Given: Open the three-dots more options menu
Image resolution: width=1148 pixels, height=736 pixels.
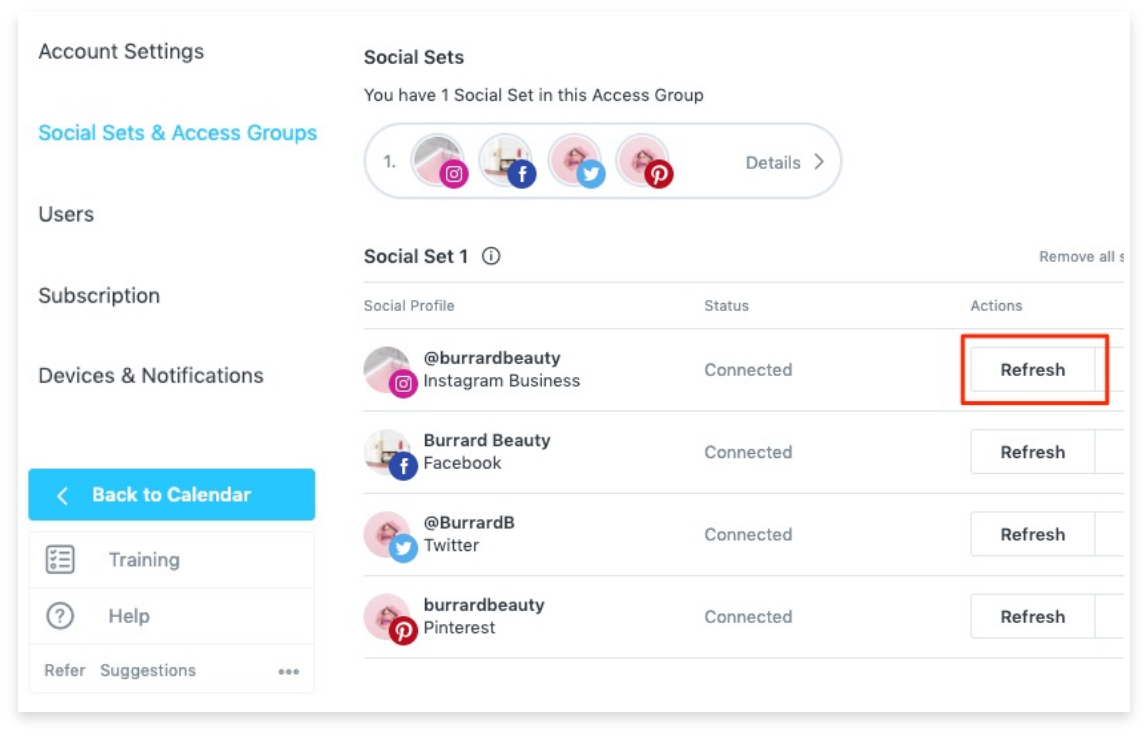Looking at the screenshot, I should coord(288,672).
